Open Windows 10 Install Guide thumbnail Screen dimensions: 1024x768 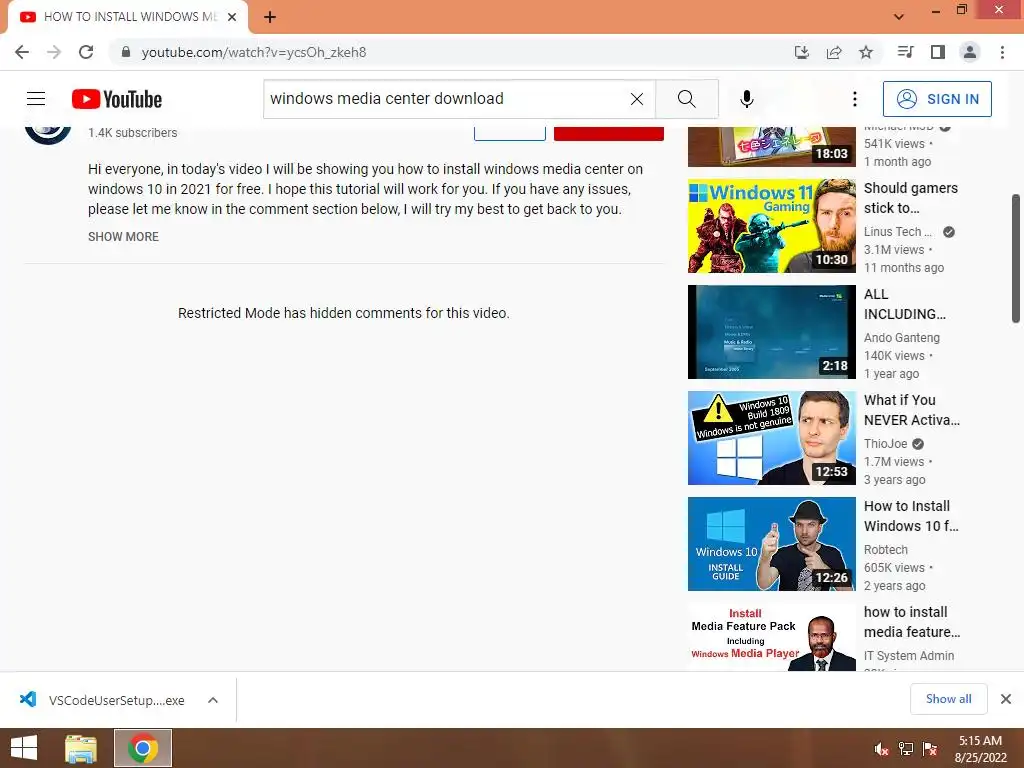[x=771, y=544]
